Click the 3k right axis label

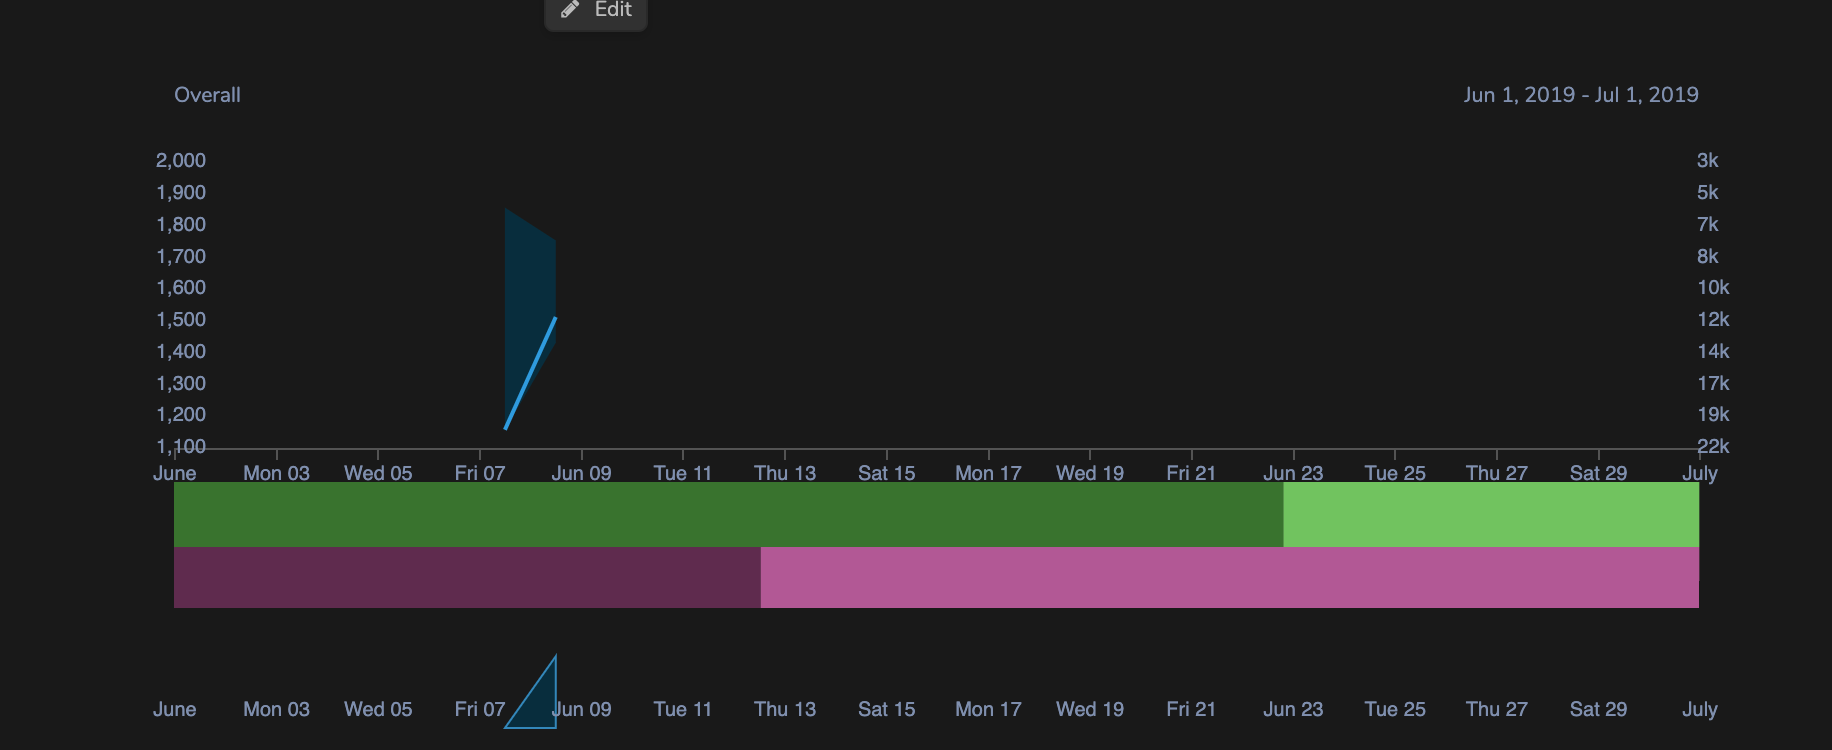(1707, 160)
